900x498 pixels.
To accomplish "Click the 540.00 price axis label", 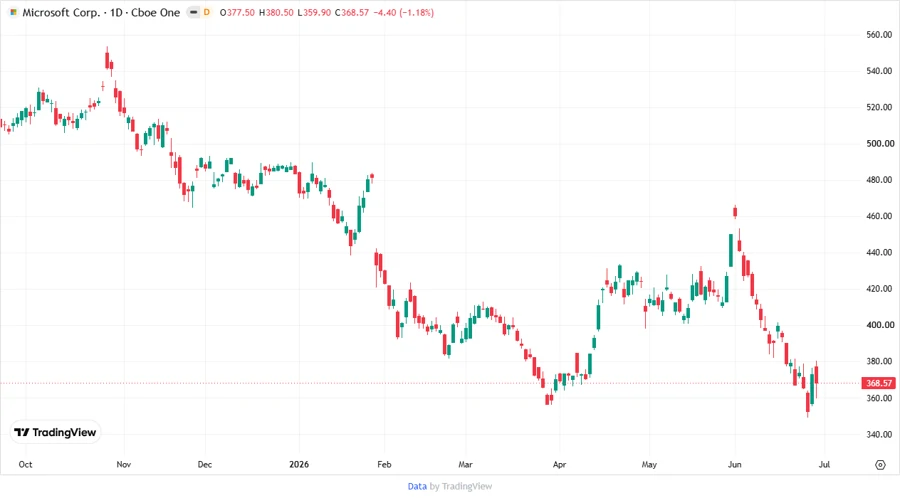I will 879,71.
